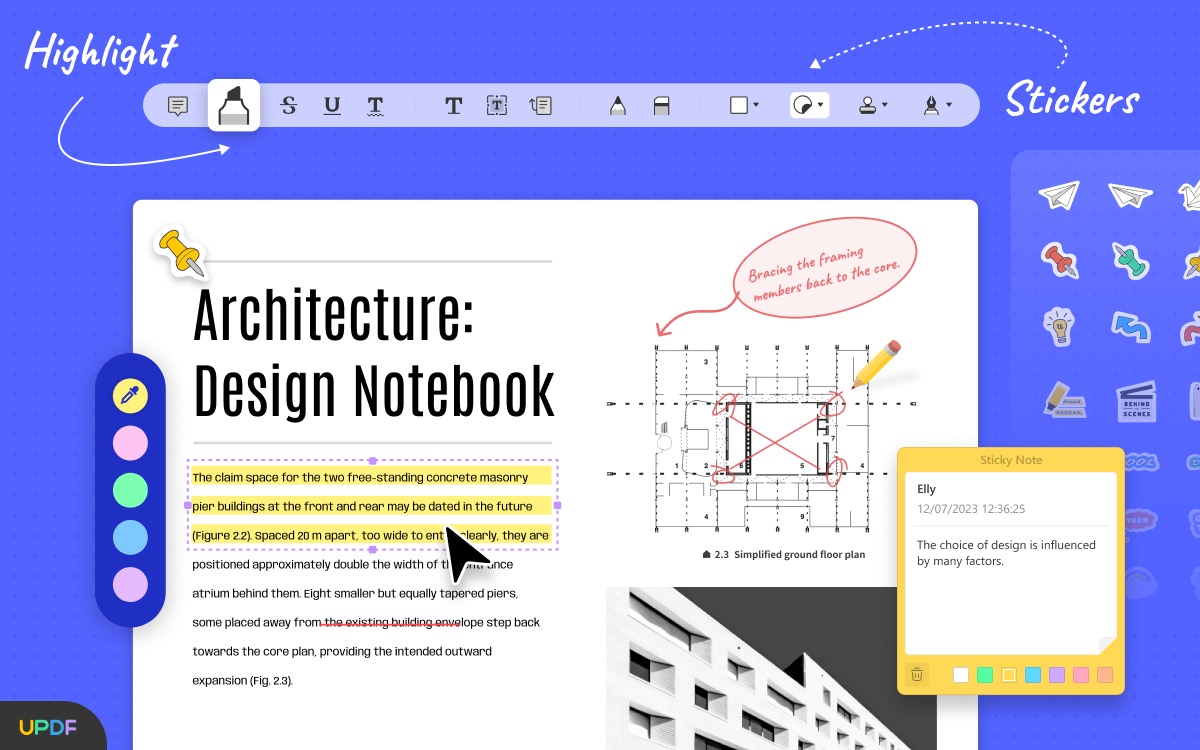1200x750 pixels.
Task: Select the Pencil drawing tool
Action: coord(617,104)
